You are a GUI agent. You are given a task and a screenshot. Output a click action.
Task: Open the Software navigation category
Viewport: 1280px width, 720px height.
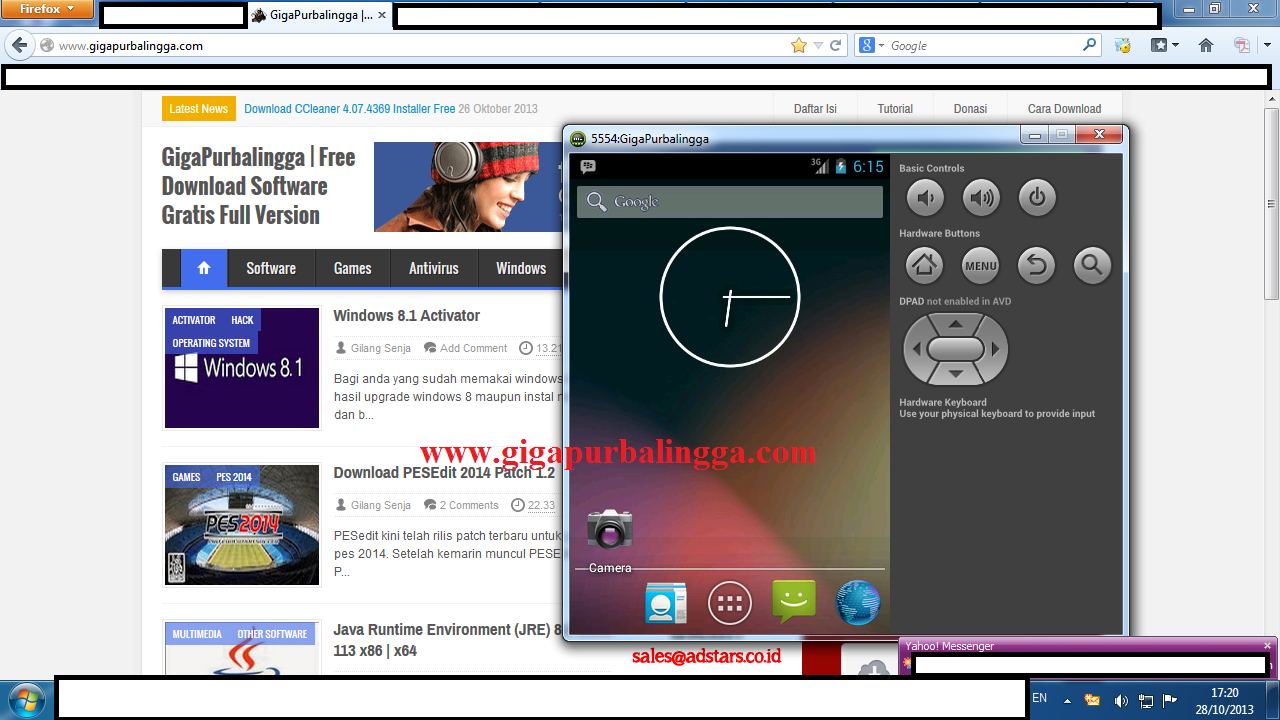(x=271, y=268)
